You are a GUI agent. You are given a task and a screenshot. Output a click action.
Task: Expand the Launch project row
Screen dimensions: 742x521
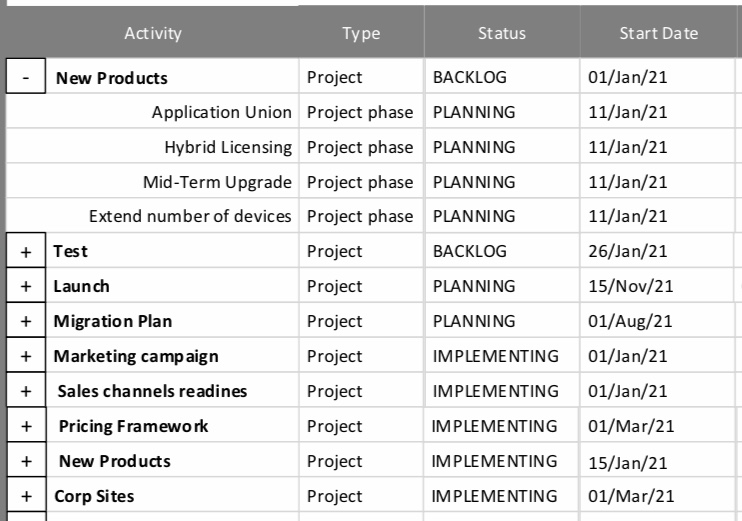pyautogui.click(x=26, y=286)
